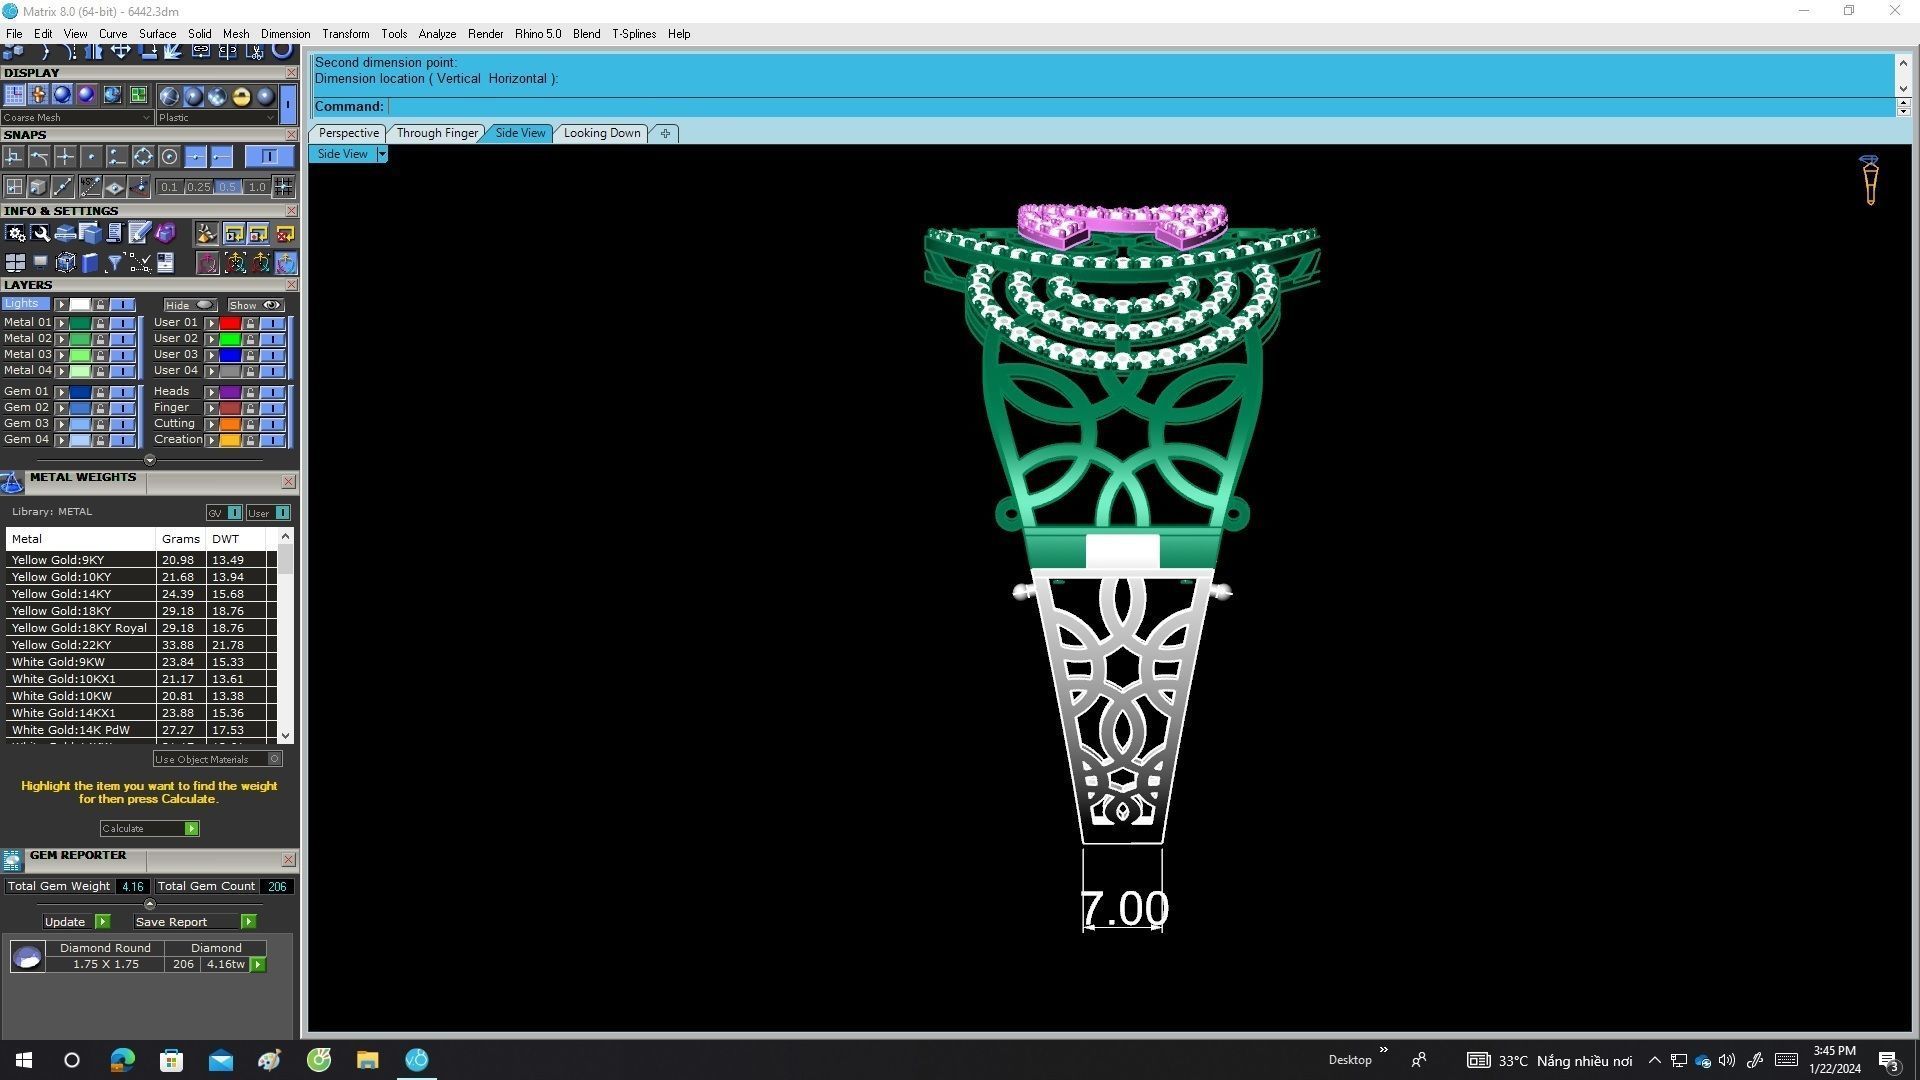Select the 0.25 grid snap increment
Image resolution: width=1920 pixels, height=1080 pixels.
198,187
